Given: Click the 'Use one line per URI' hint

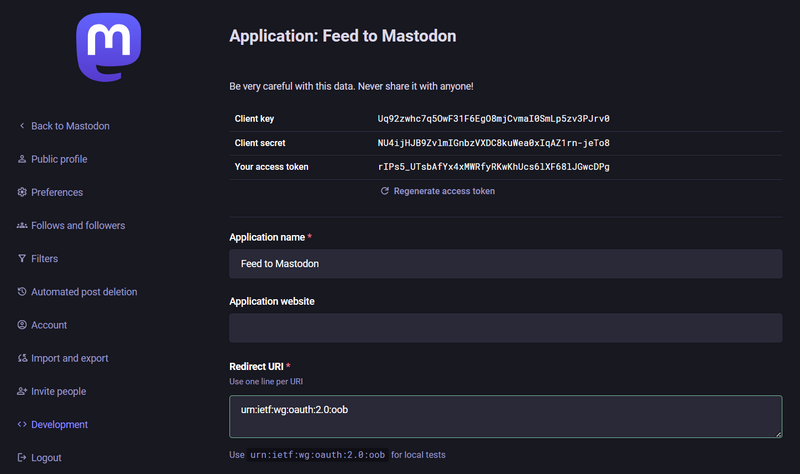Looking at the screenshot, I should 266,381.
